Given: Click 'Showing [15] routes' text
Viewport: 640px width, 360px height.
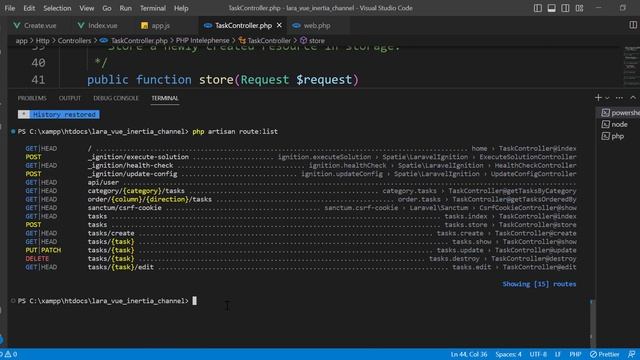Looking at the screenshot, I should pos(539,284).
